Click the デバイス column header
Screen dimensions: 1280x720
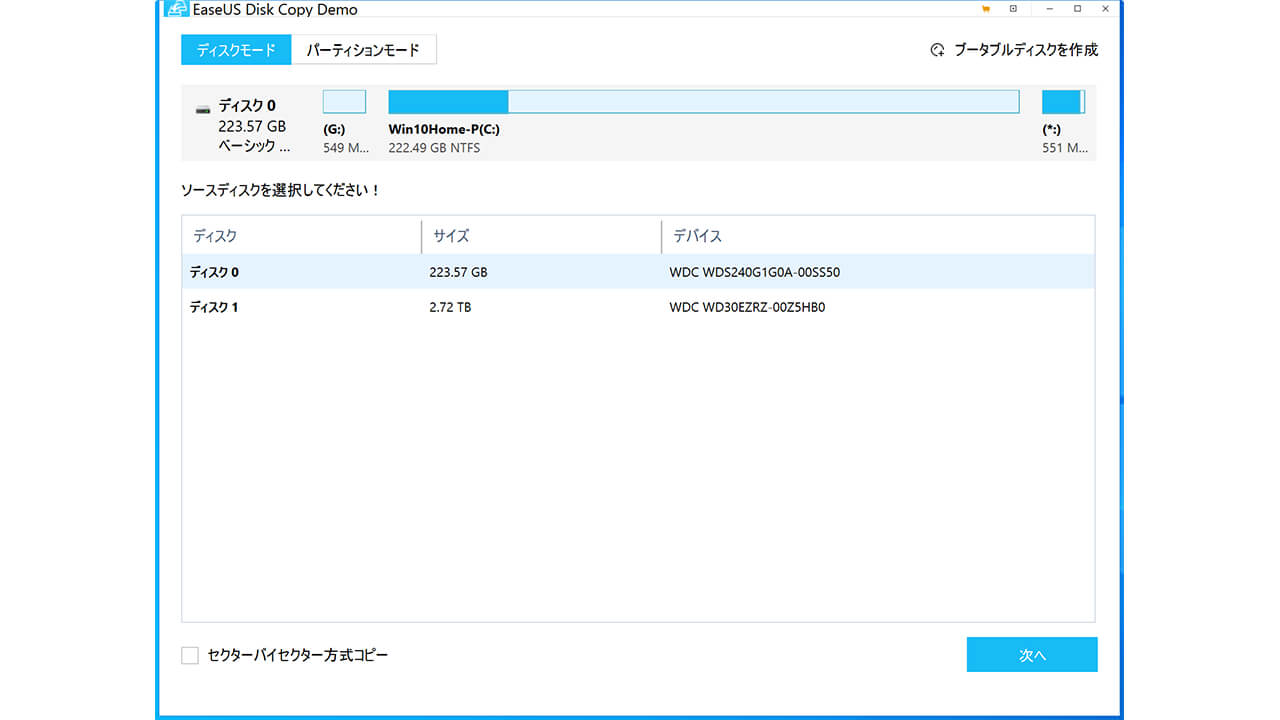pos(878,236)
